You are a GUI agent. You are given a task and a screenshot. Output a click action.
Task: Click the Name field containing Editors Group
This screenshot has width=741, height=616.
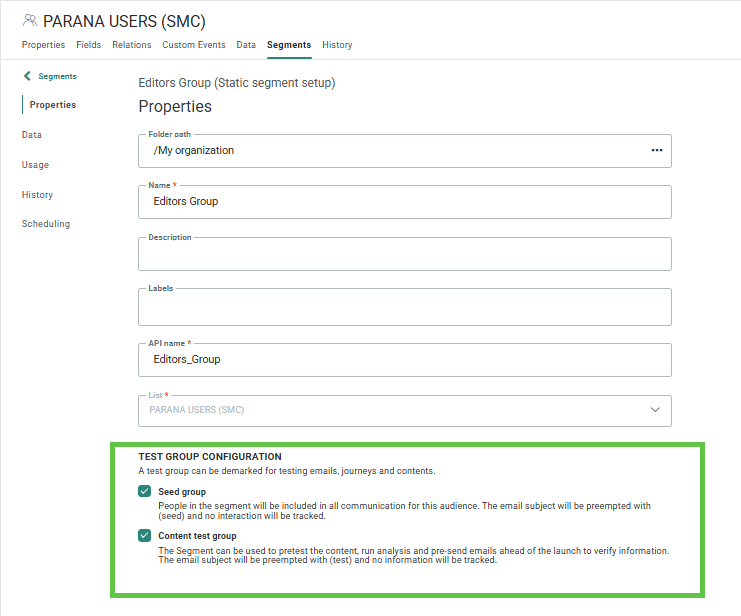coord(404,202)
